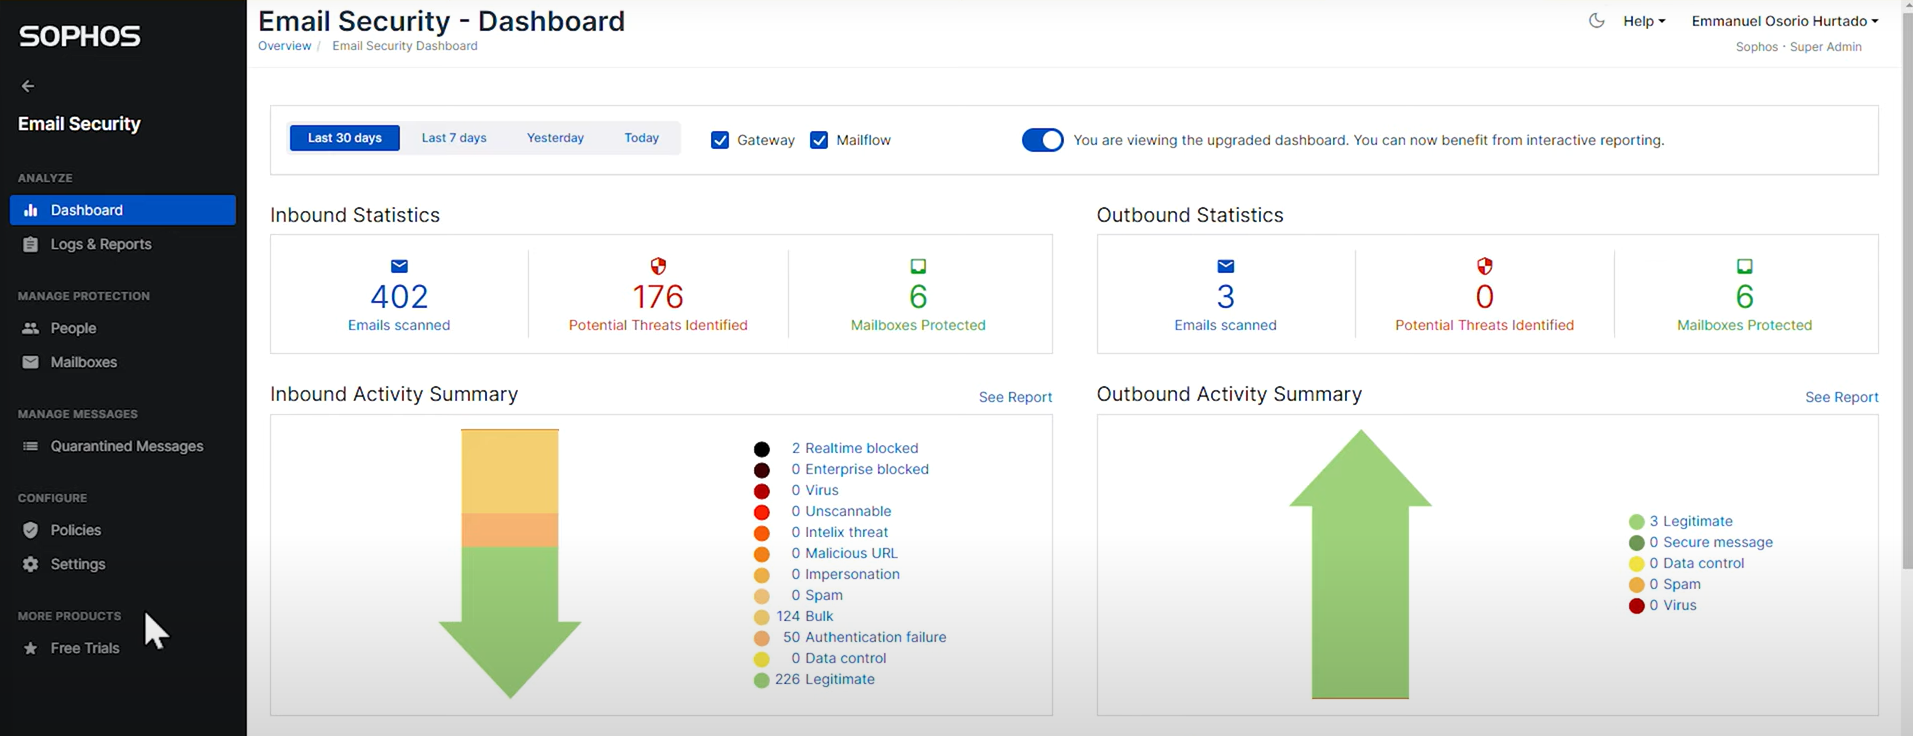Click the 0 Unscannable entry
This screenshot has width=1913, height=736.
(841, 511)
